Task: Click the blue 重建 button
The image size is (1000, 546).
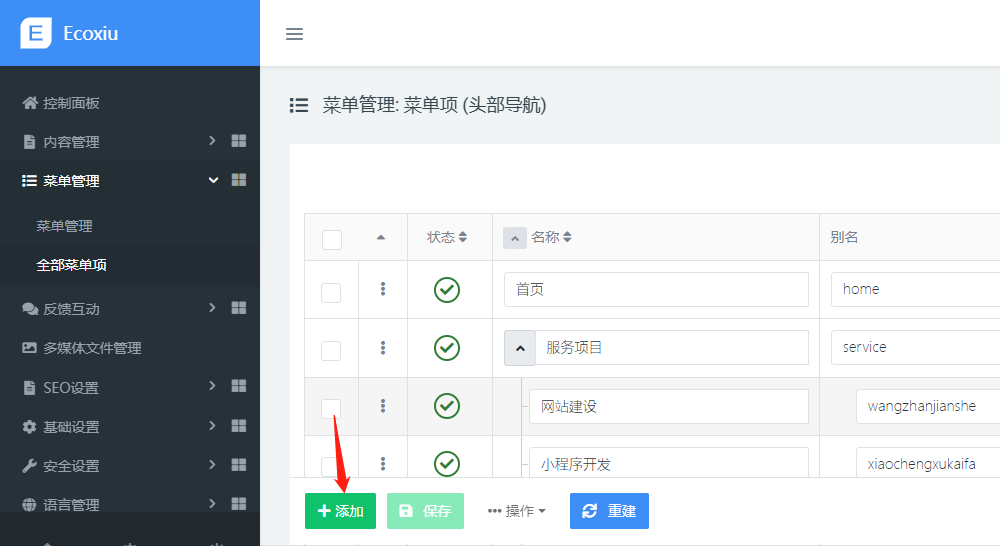Action: (x=609, y=511)
